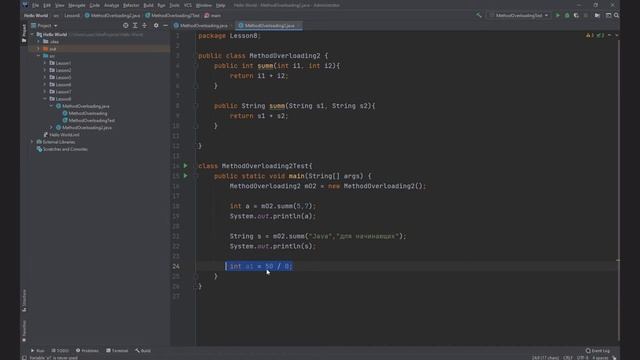Close the MethodOverloading2.java editor tab
This screenshot has width=640, height=360.
[x=299, y=25]
